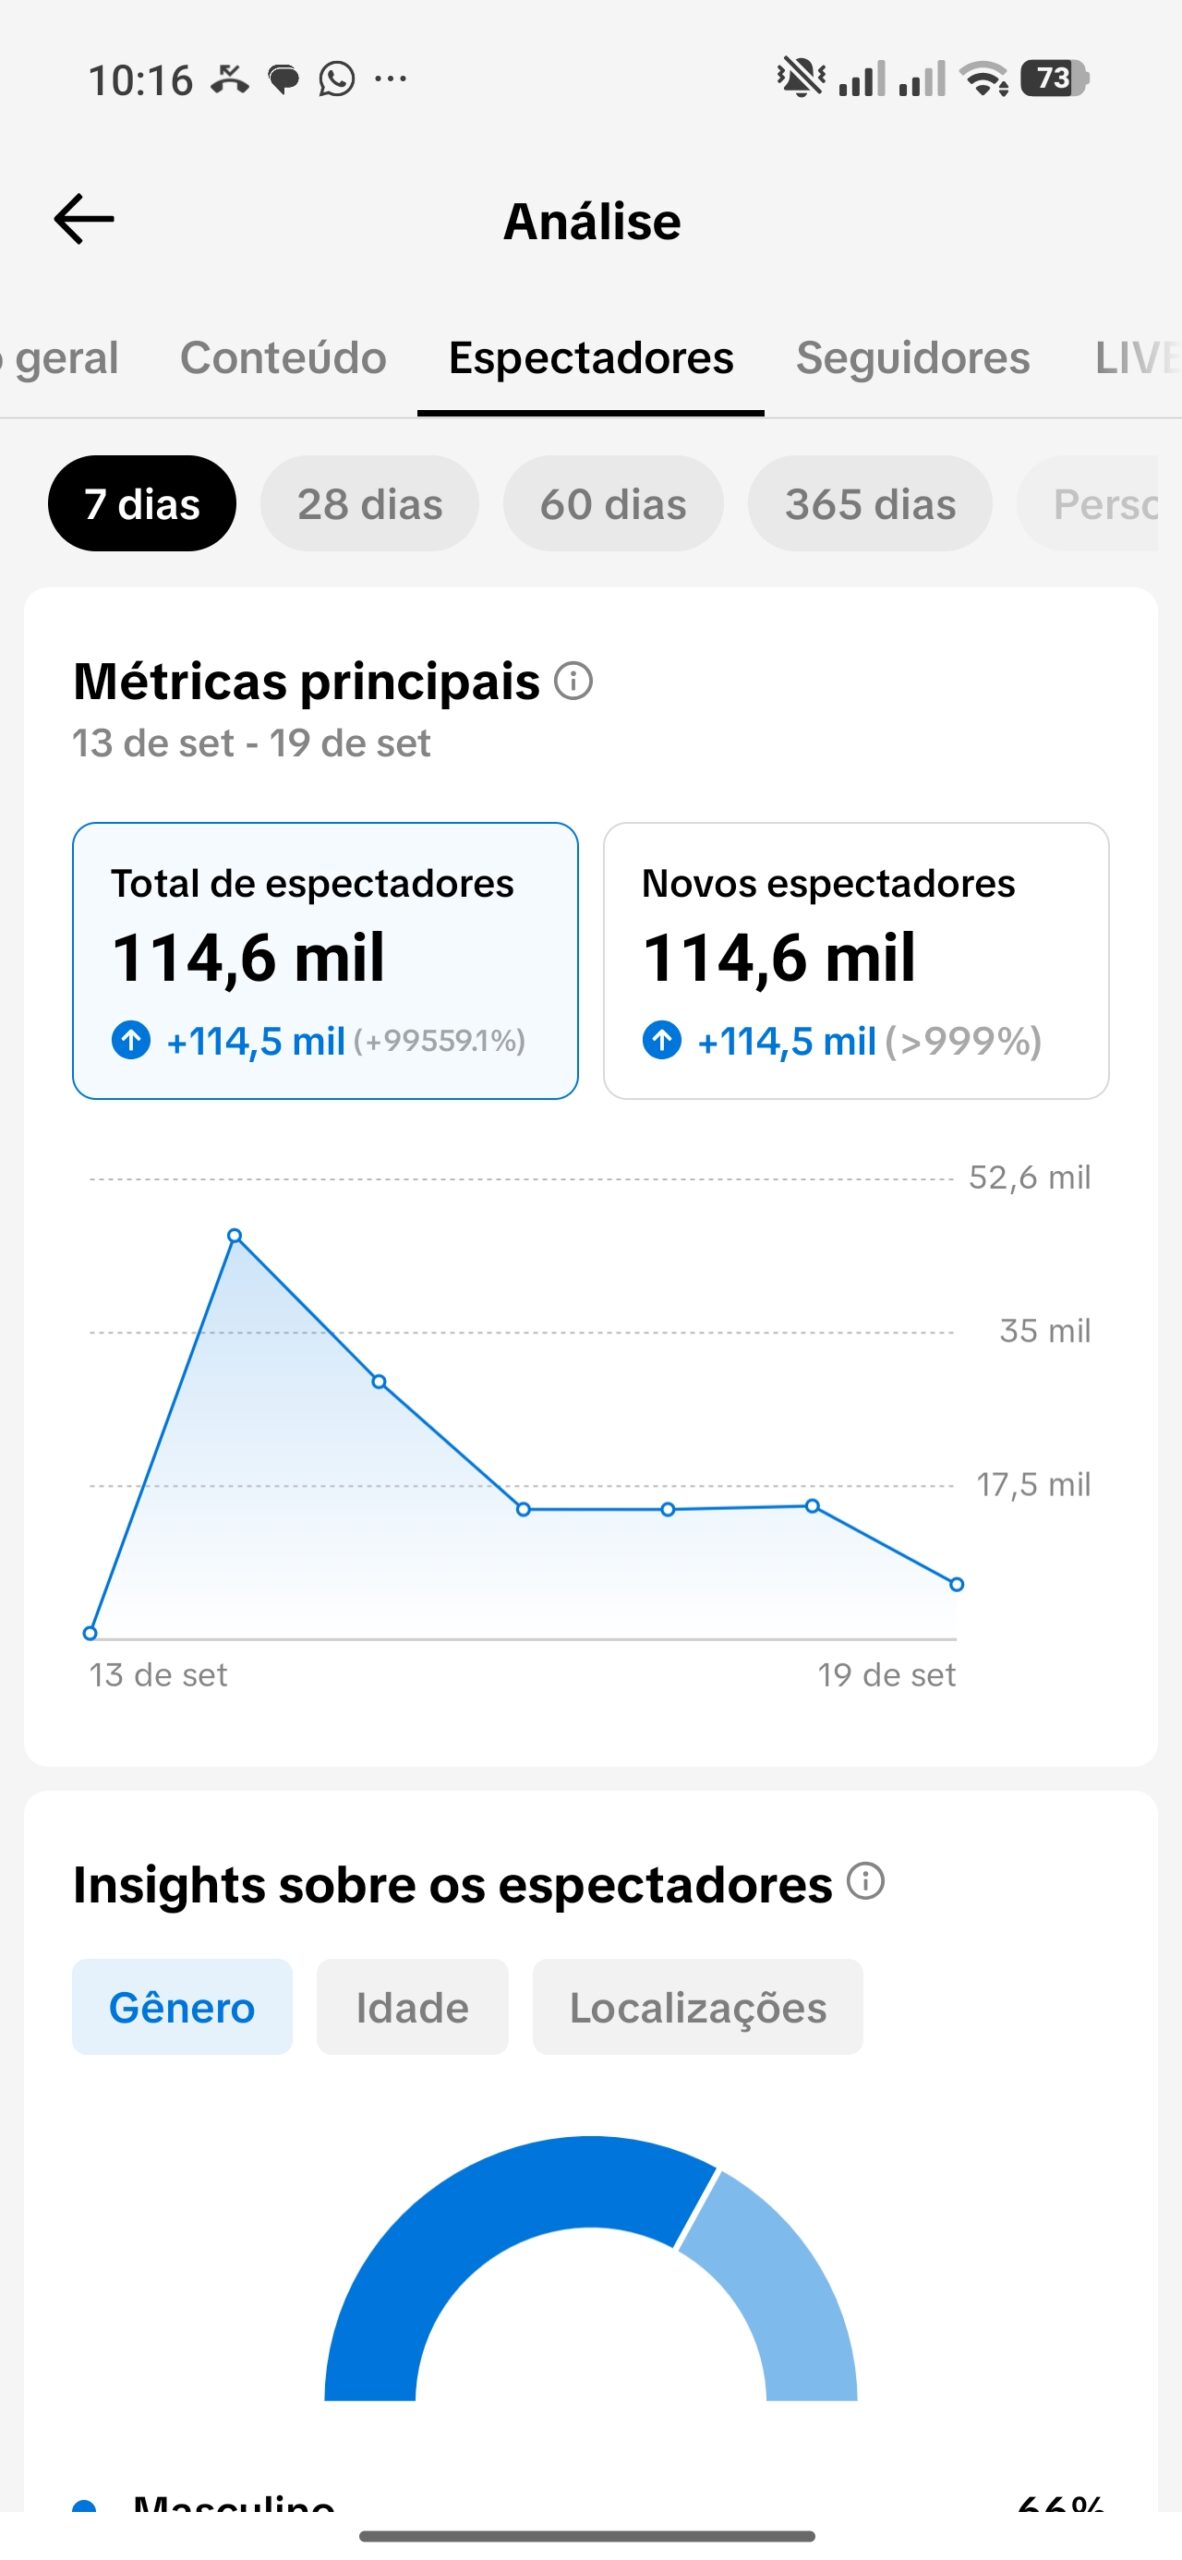Viewport: 1182px width, 2560px height.
Task: Tap the muted notifications bell icon
Action: pyautogui.click(x=801, y=77)
